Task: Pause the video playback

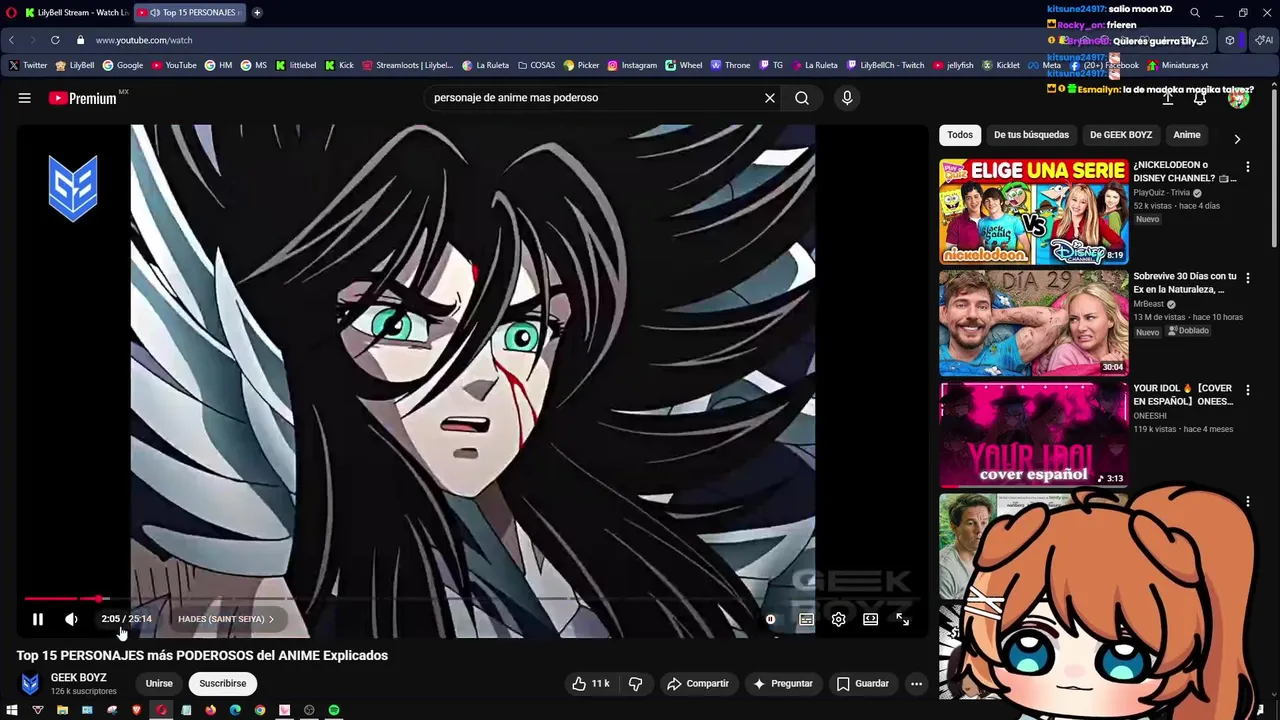Action: [x=38, y=619]
